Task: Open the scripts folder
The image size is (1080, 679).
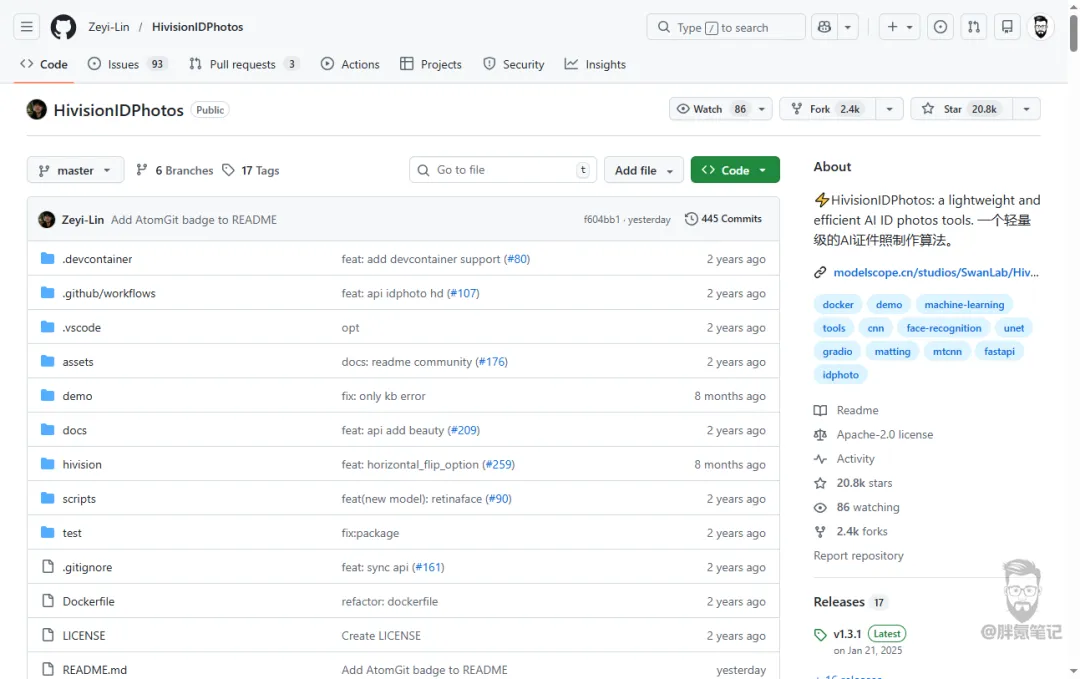Action: tap(79, 499)
